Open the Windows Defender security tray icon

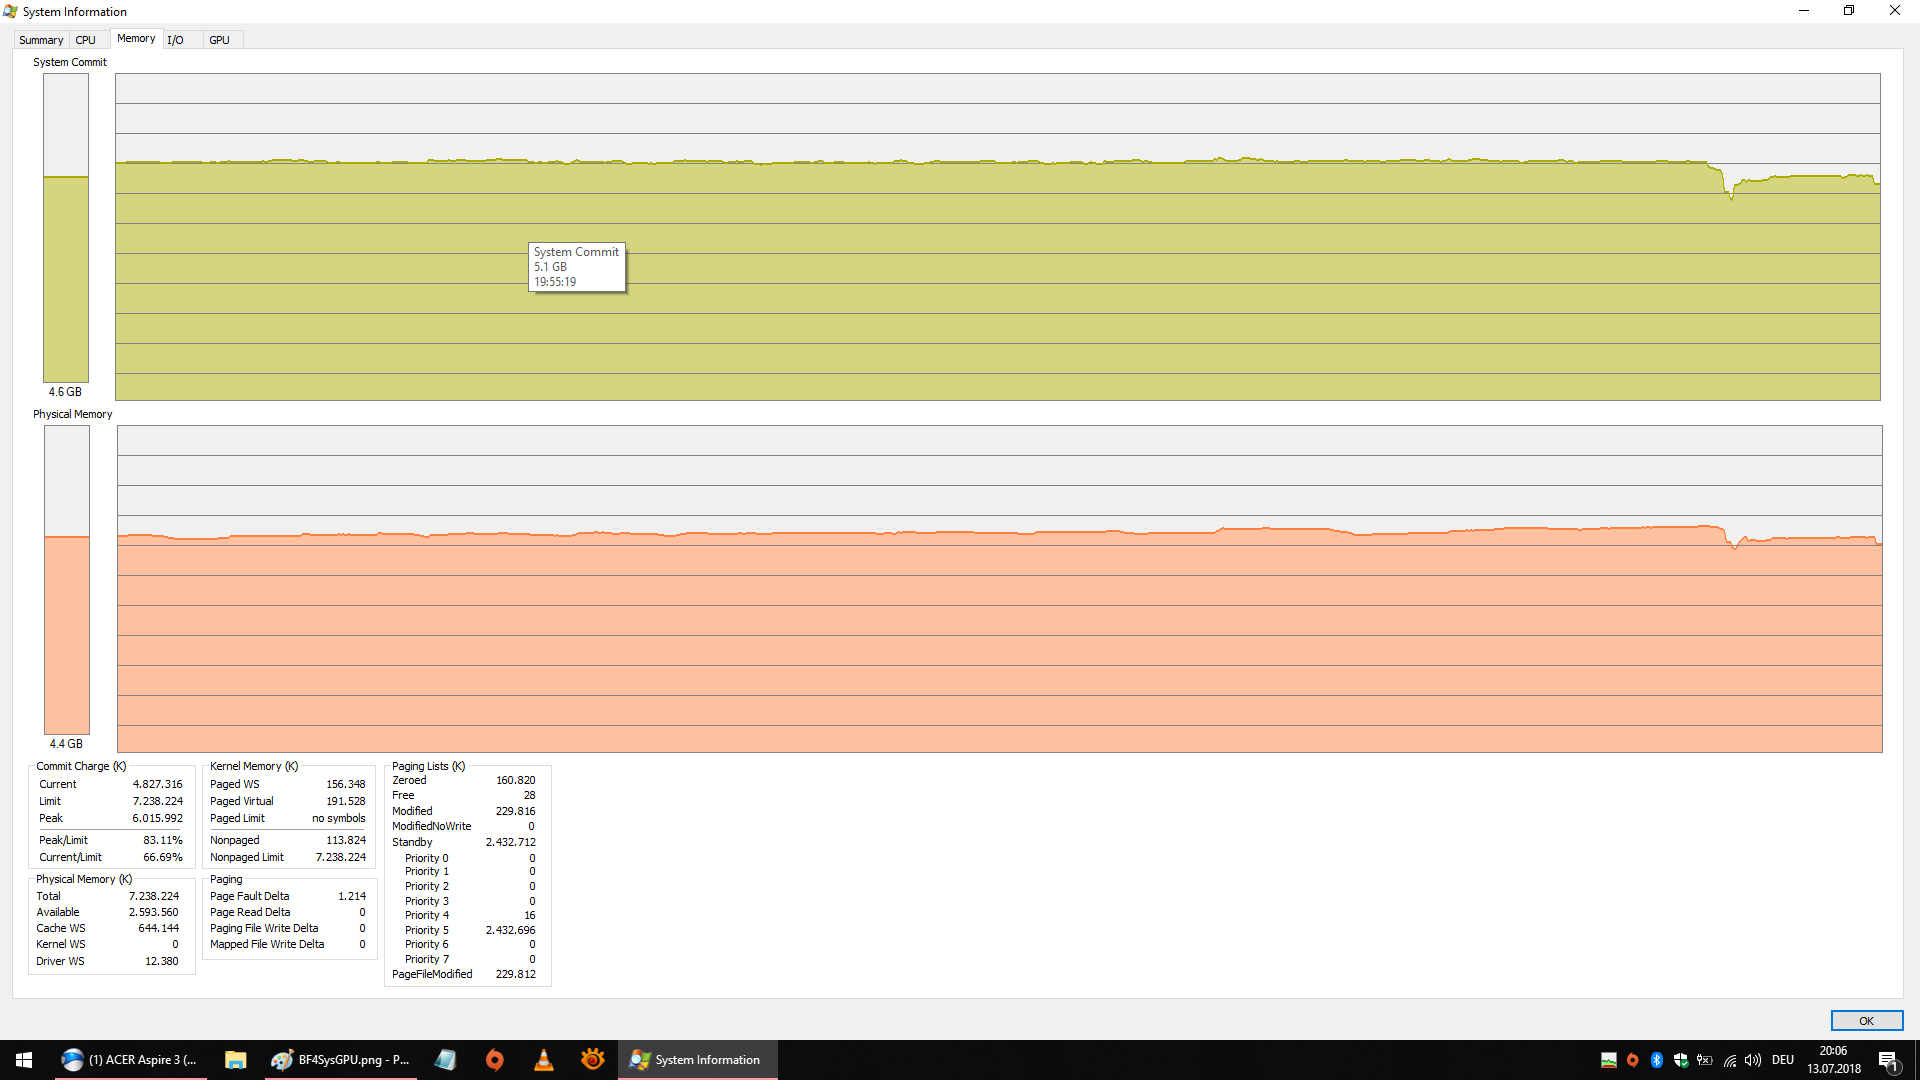coord(1681,1060)
